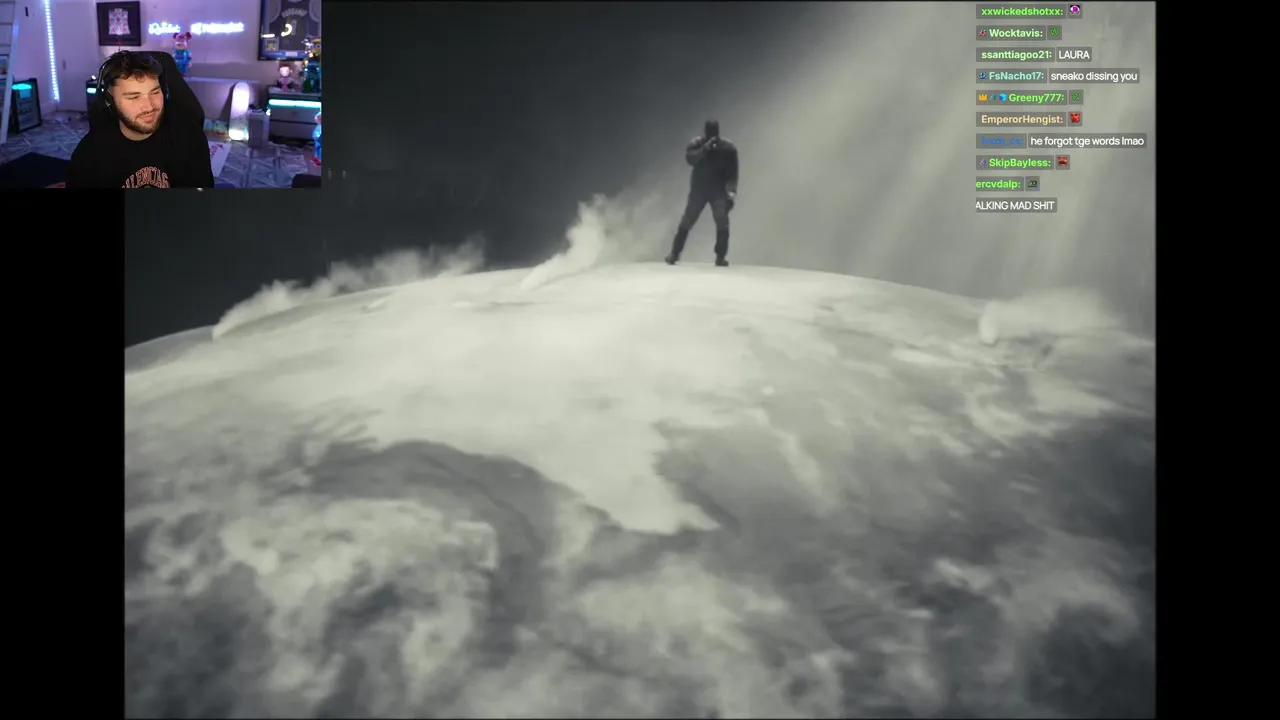Select the ssanttiagoo21 username in chat
Screen dimensions: 1280x720
1016,54
